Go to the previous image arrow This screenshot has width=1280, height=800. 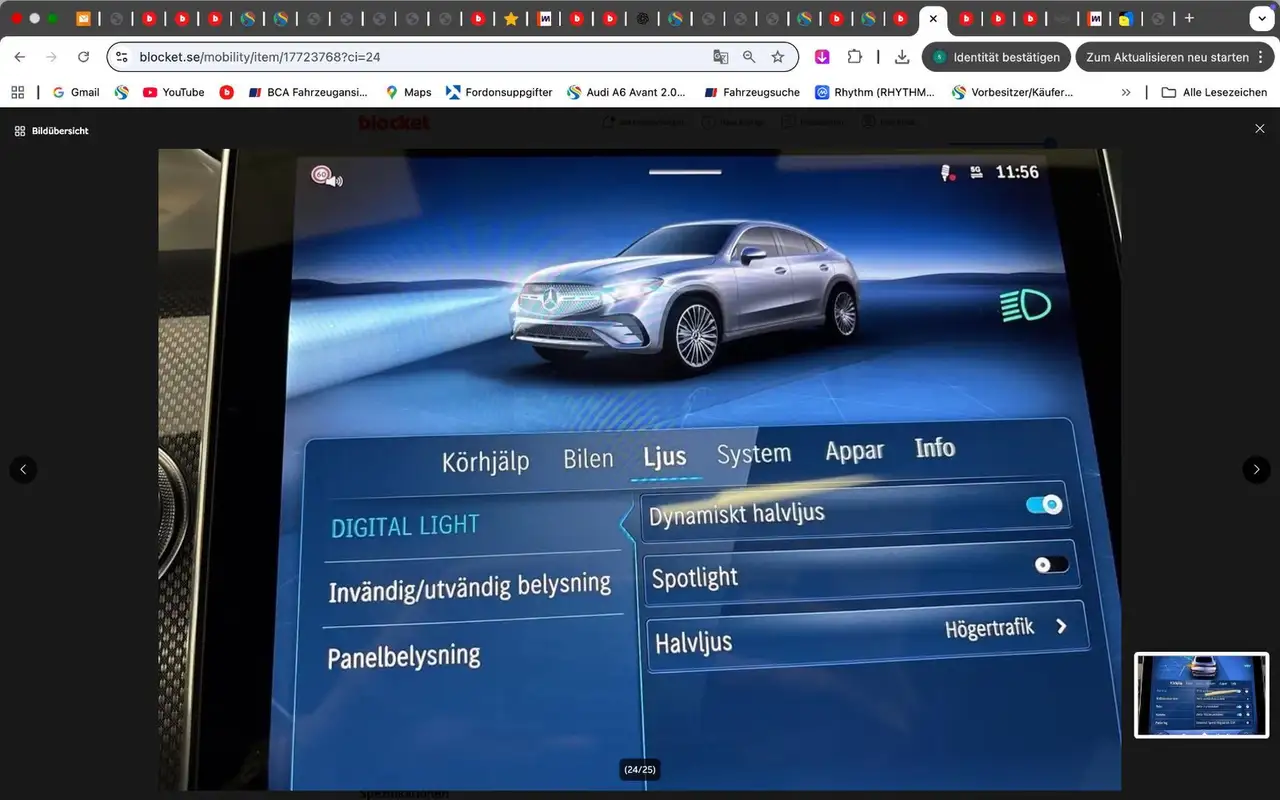point(23,469)
